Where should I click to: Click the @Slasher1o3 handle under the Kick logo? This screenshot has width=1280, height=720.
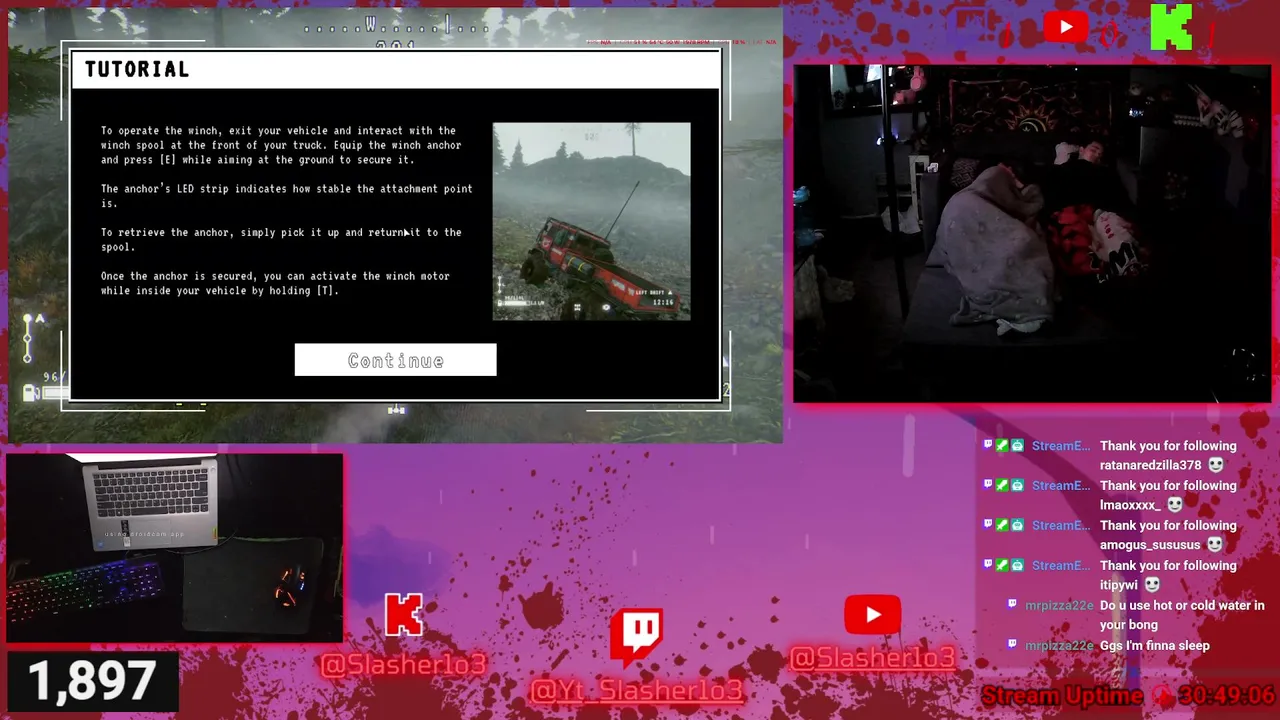pyautogui.click(x=403, y=665)
